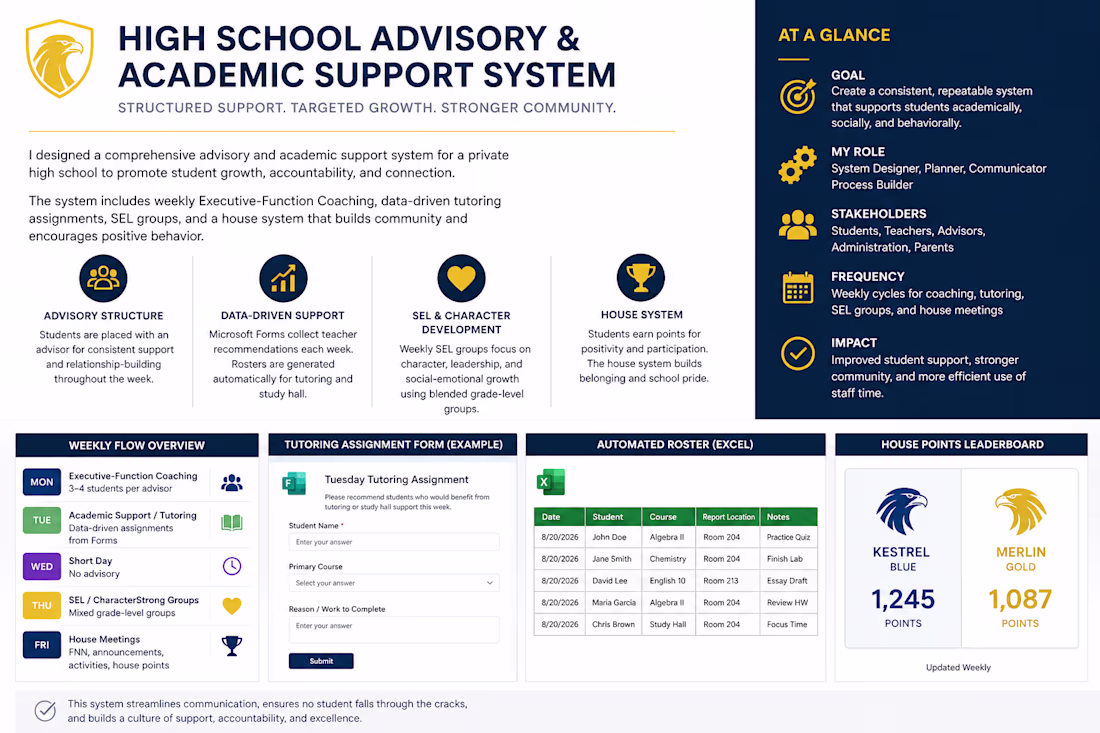Click the My Role gears icon
The image size is (1100, 733).
(x=798, y=166)
